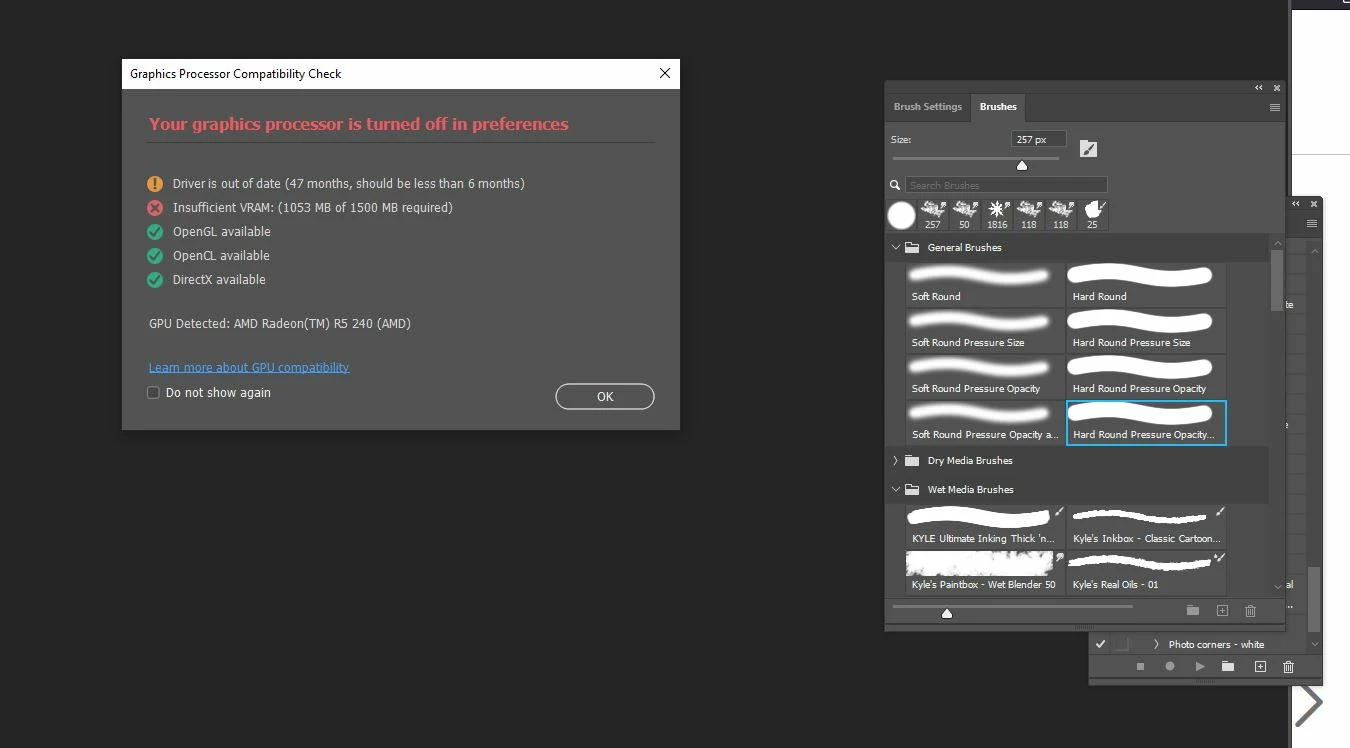The width and height of the screenshot is (1350, 748).
Task: Create a new brush group in Brushes panel
Action: (x=1193, y=610)
